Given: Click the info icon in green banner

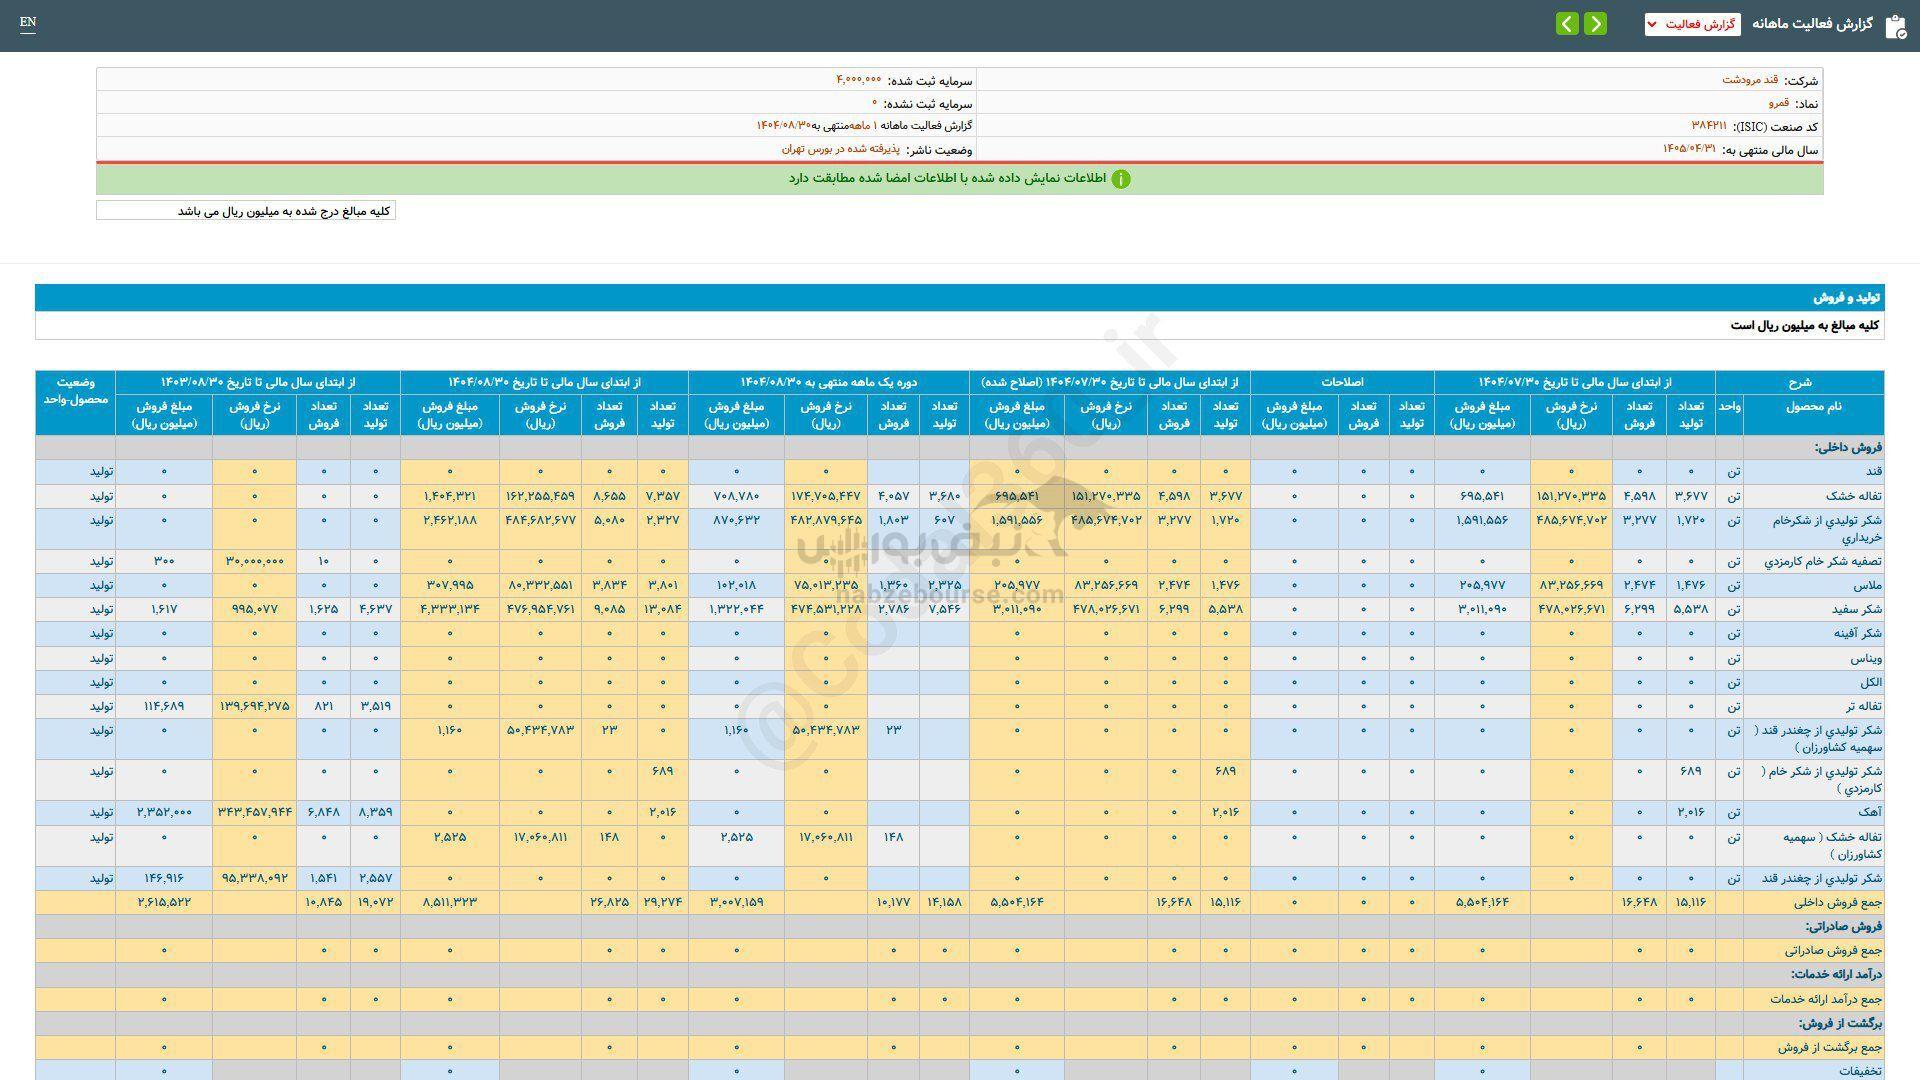Looking at the screenshot, I should [1121, 179].
